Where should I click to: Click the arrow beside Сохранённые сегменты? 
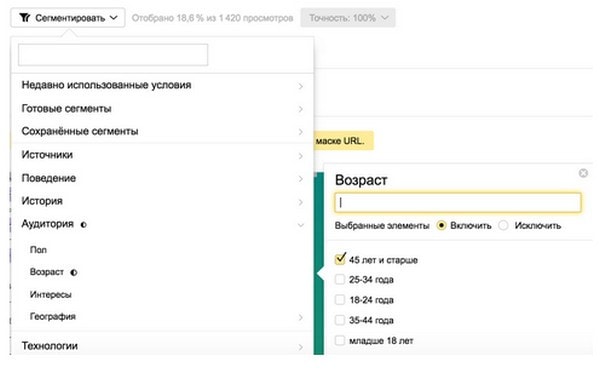point(301,132)
